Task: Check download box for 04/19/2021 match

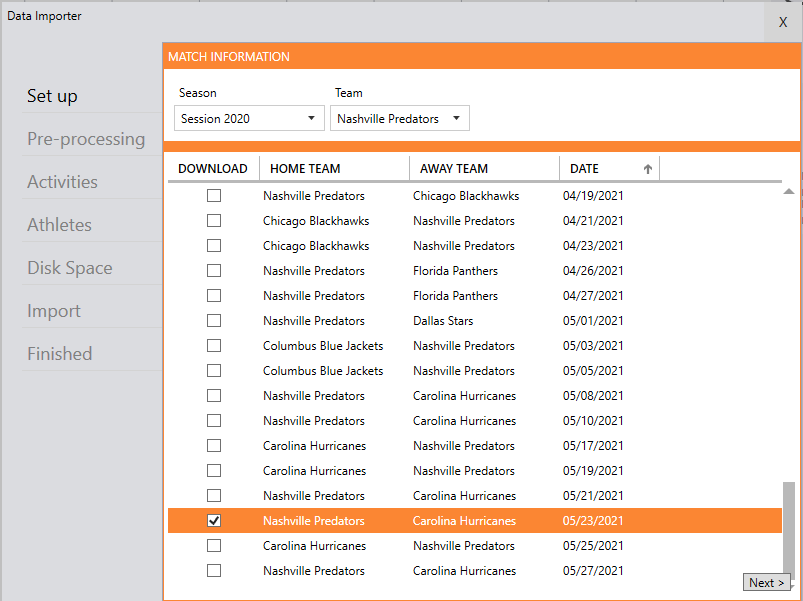Action: [214, 196]
